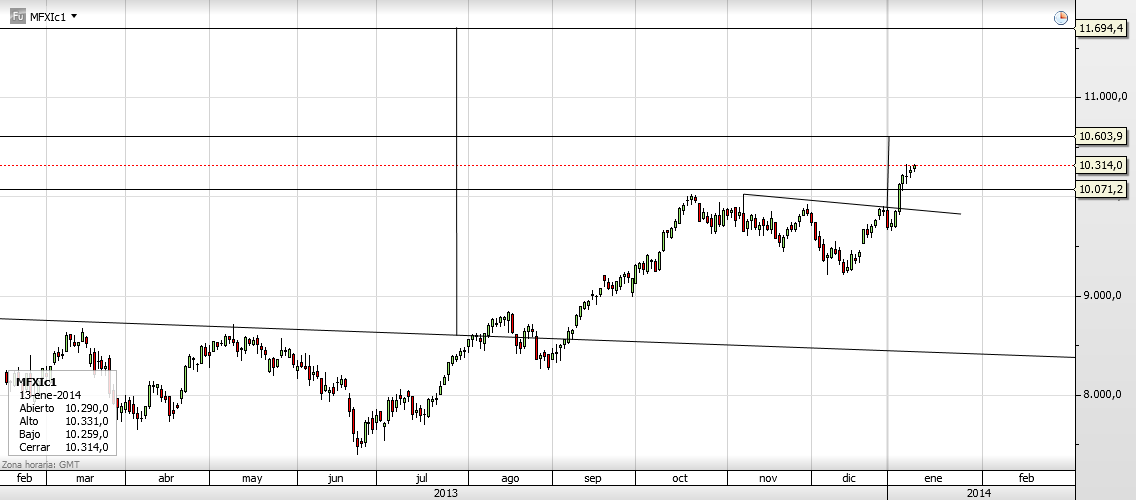The image size is (1136, 500).
Task: Click the MFXIc1 symbol name in header
Action: coord(48,17)
